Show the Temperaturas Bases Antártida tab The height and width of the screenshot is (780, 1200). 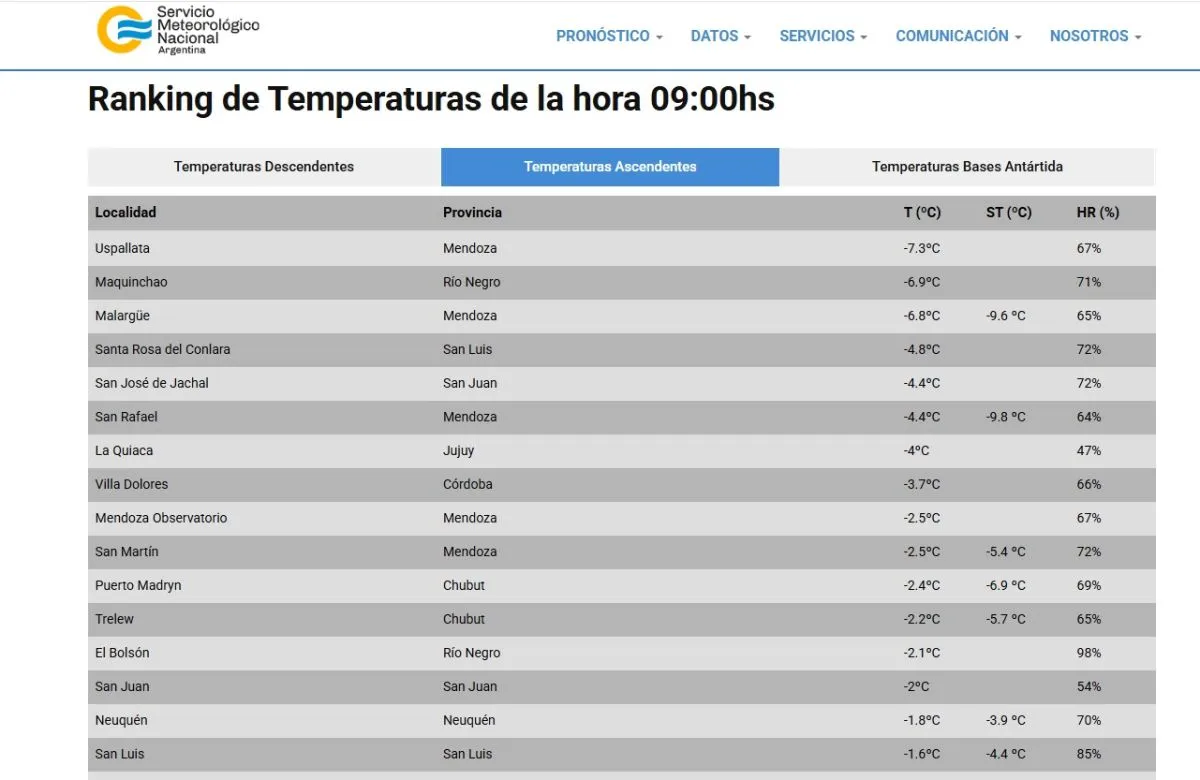(x=967, y=167)
